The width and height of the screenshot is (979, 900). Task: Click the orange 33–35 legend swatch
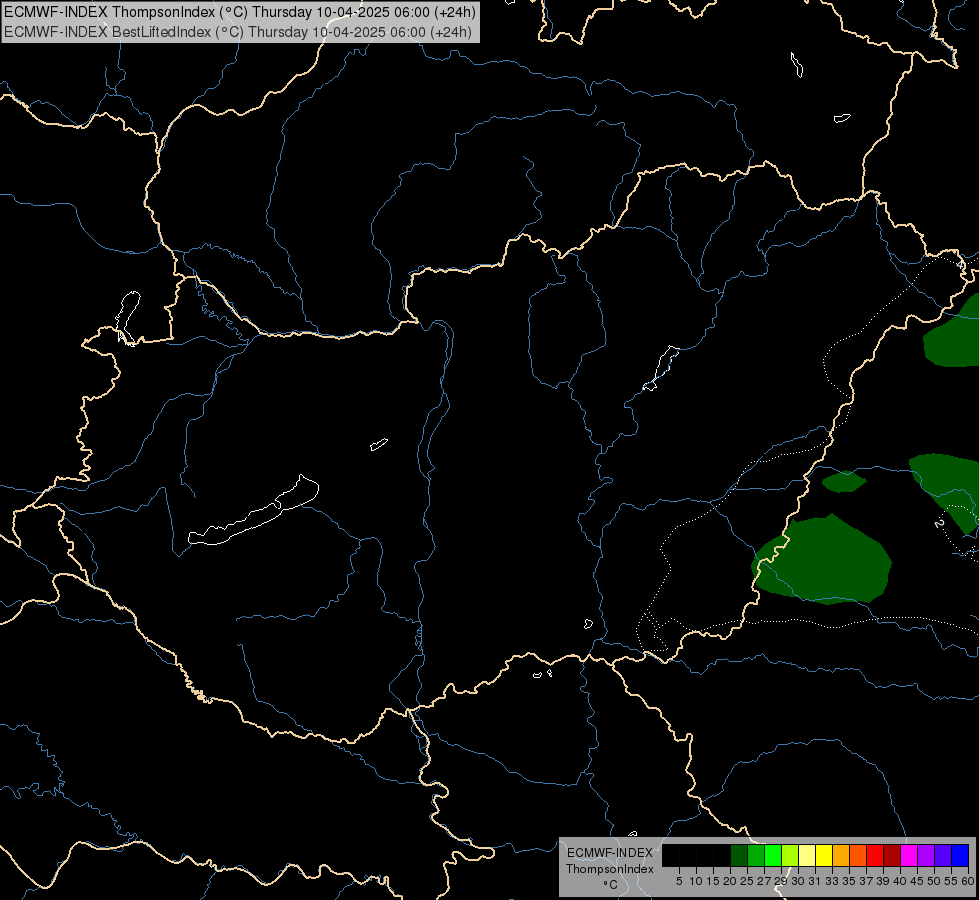coord(841,856)
